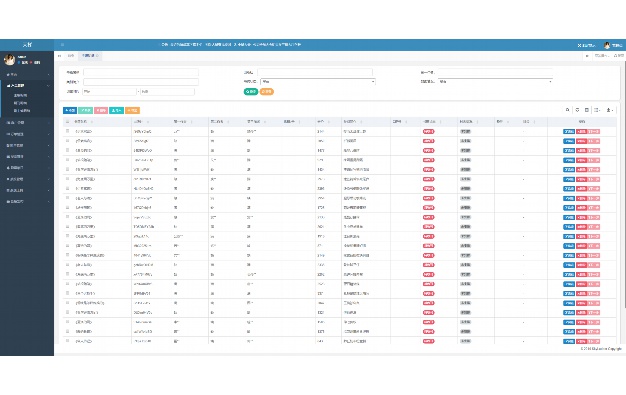Open the column chooser icon in table toolbar
The image size is (626, 395).
597,110
